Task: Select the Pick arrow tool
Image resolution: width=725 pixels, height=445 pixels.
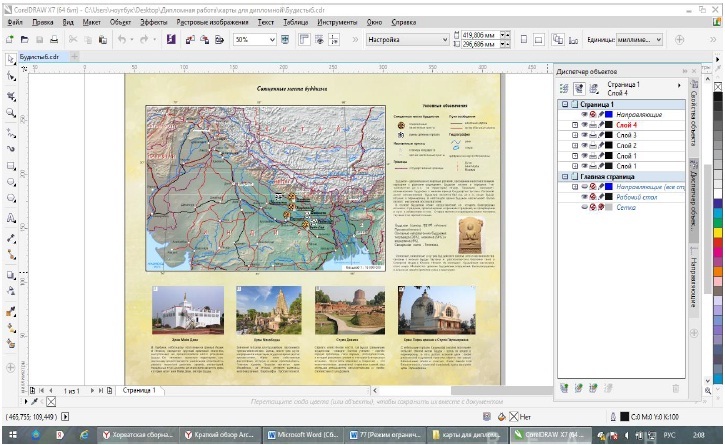Action: click(10, 60)
